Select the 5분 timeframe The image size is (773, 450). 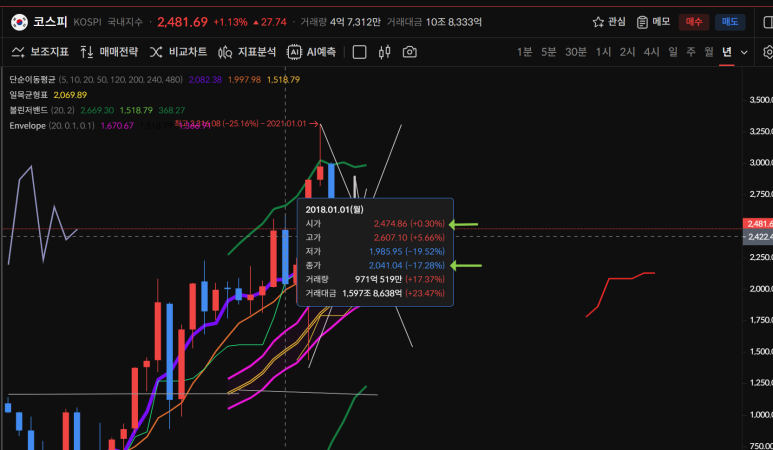point(549,52)
